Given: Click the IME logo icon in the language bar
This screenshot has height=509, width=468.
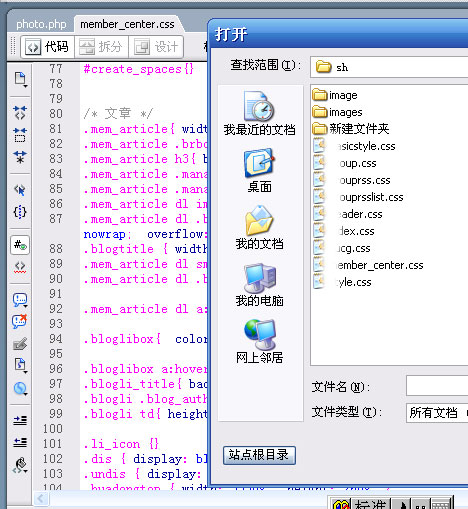Looking at the screenshot, I should 341,504.
